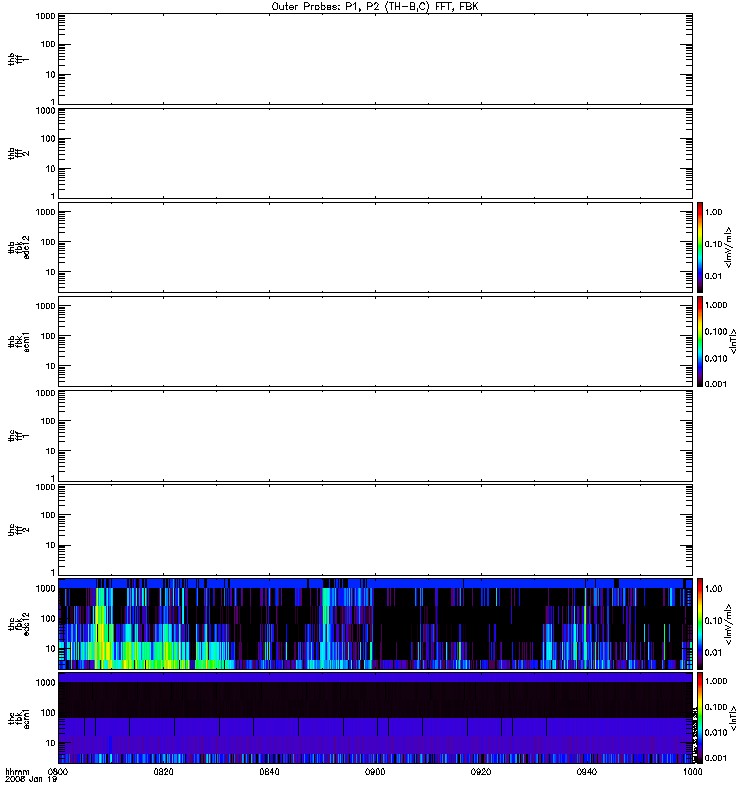Click the '10' y-tick of thb fff 2 panel

click(51, 169)
